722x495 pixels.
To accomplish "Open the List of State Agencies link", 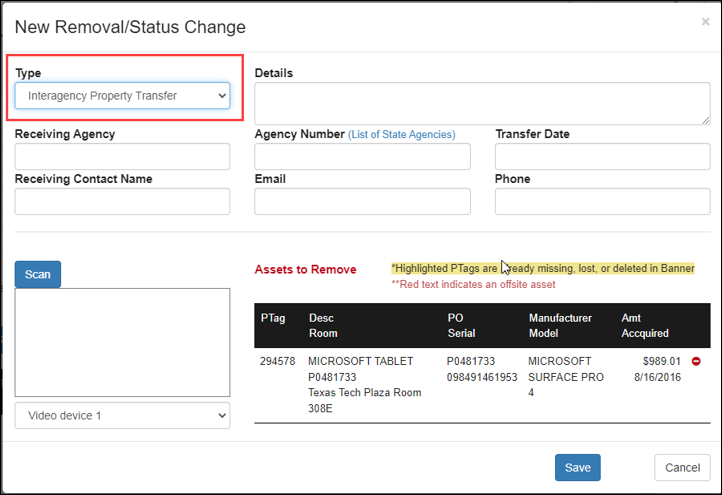I will click(402, 134).
